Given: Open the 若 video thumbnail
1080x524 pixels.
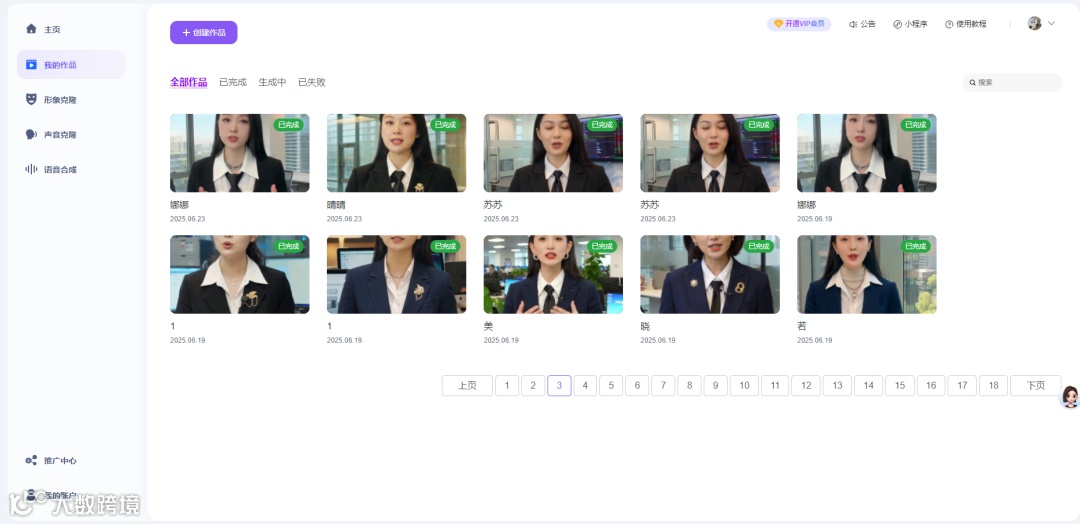Looking at the screenshot, I should 866,275.
